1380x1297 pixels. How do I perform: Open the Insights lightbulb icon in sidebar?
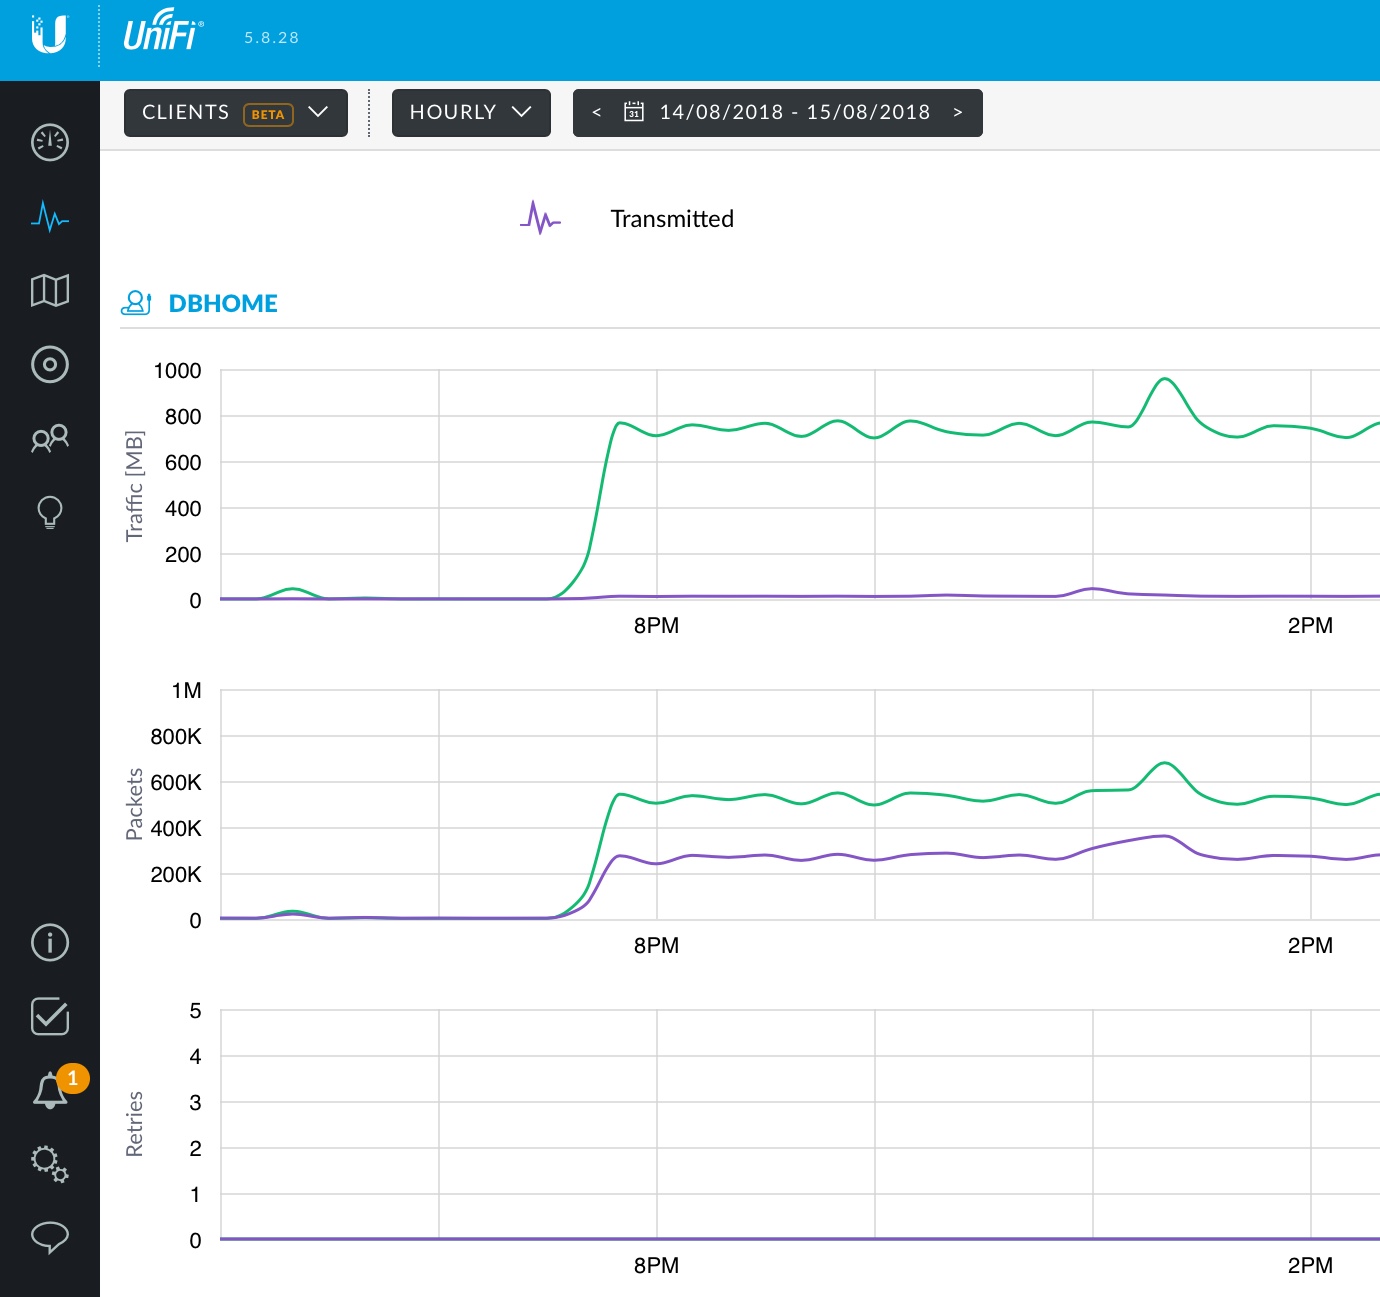[50, 512]
